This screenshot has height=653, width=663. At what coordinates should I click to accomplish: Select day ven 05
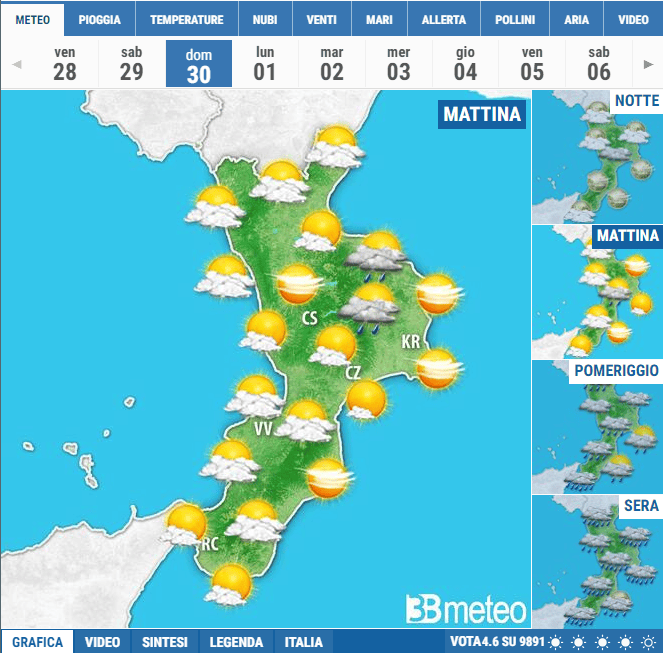[532, 64]
